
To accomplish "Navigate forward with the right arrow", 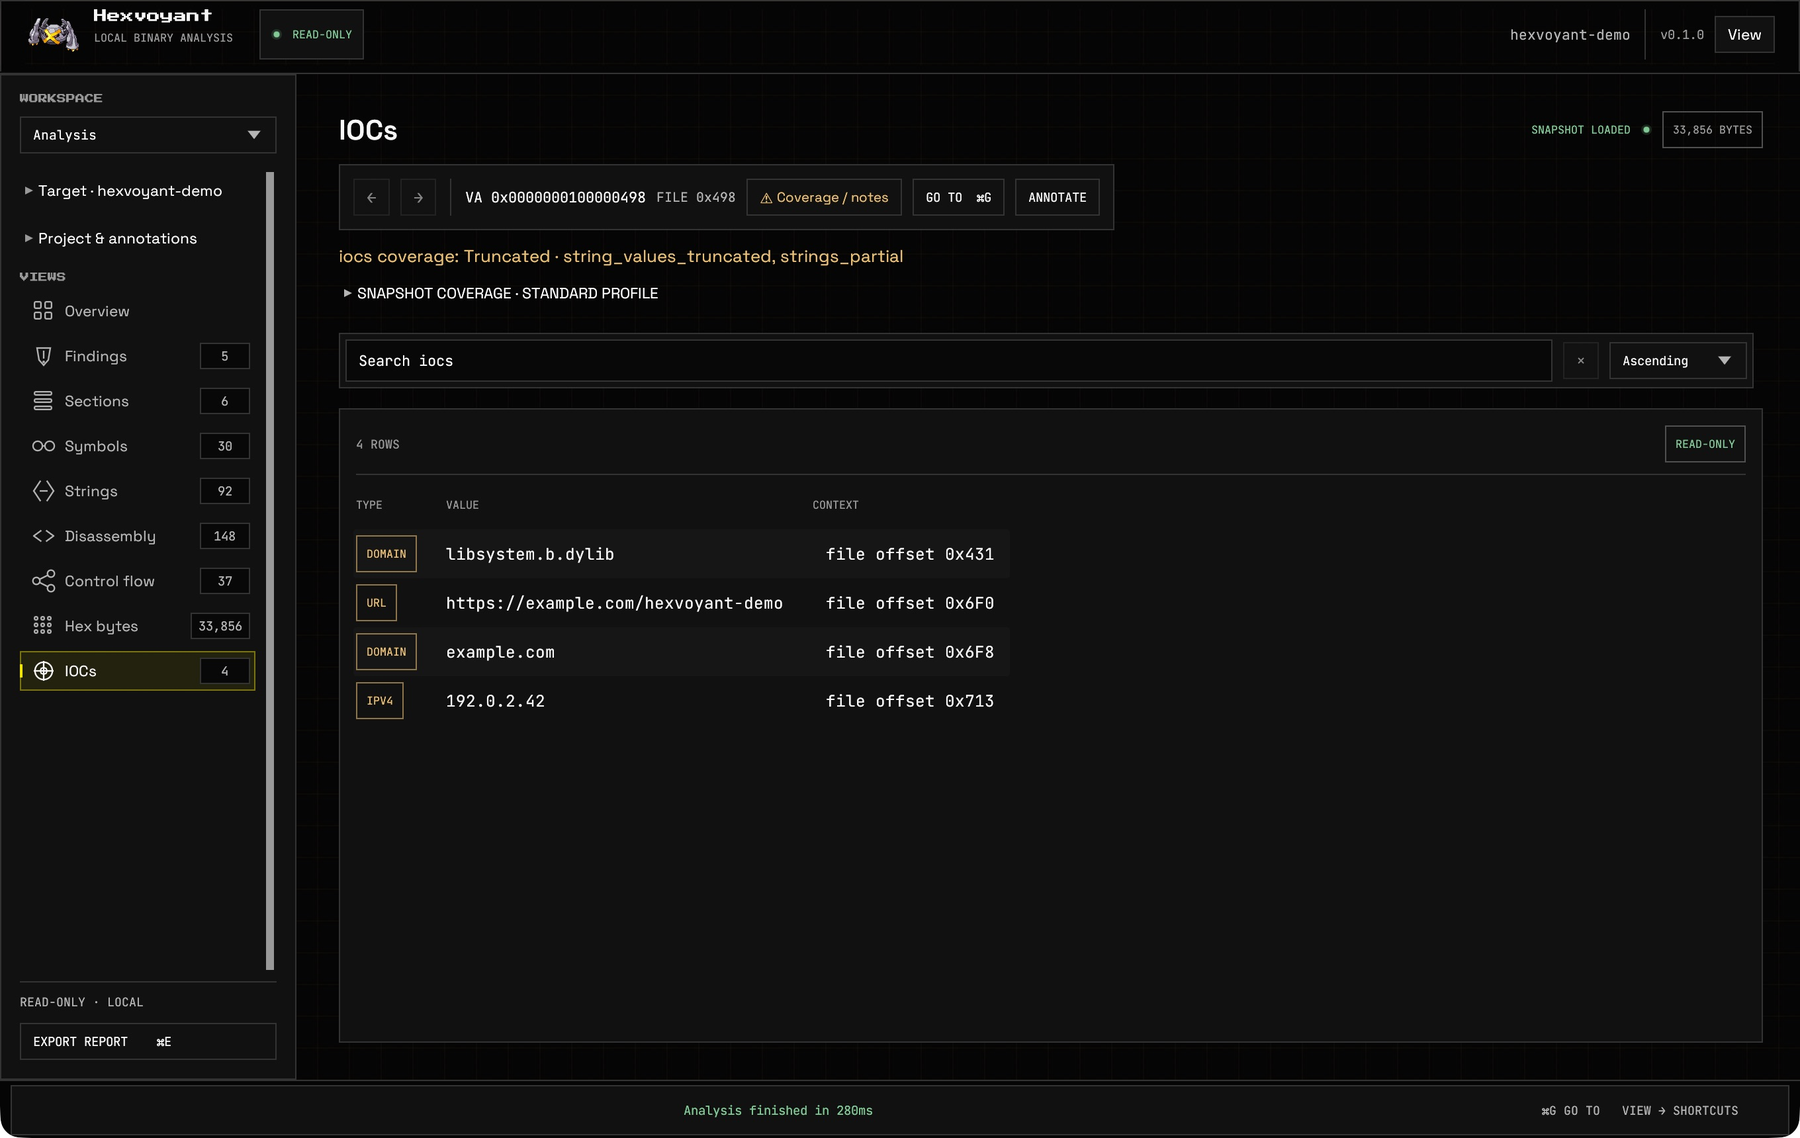I will [418, 197].
